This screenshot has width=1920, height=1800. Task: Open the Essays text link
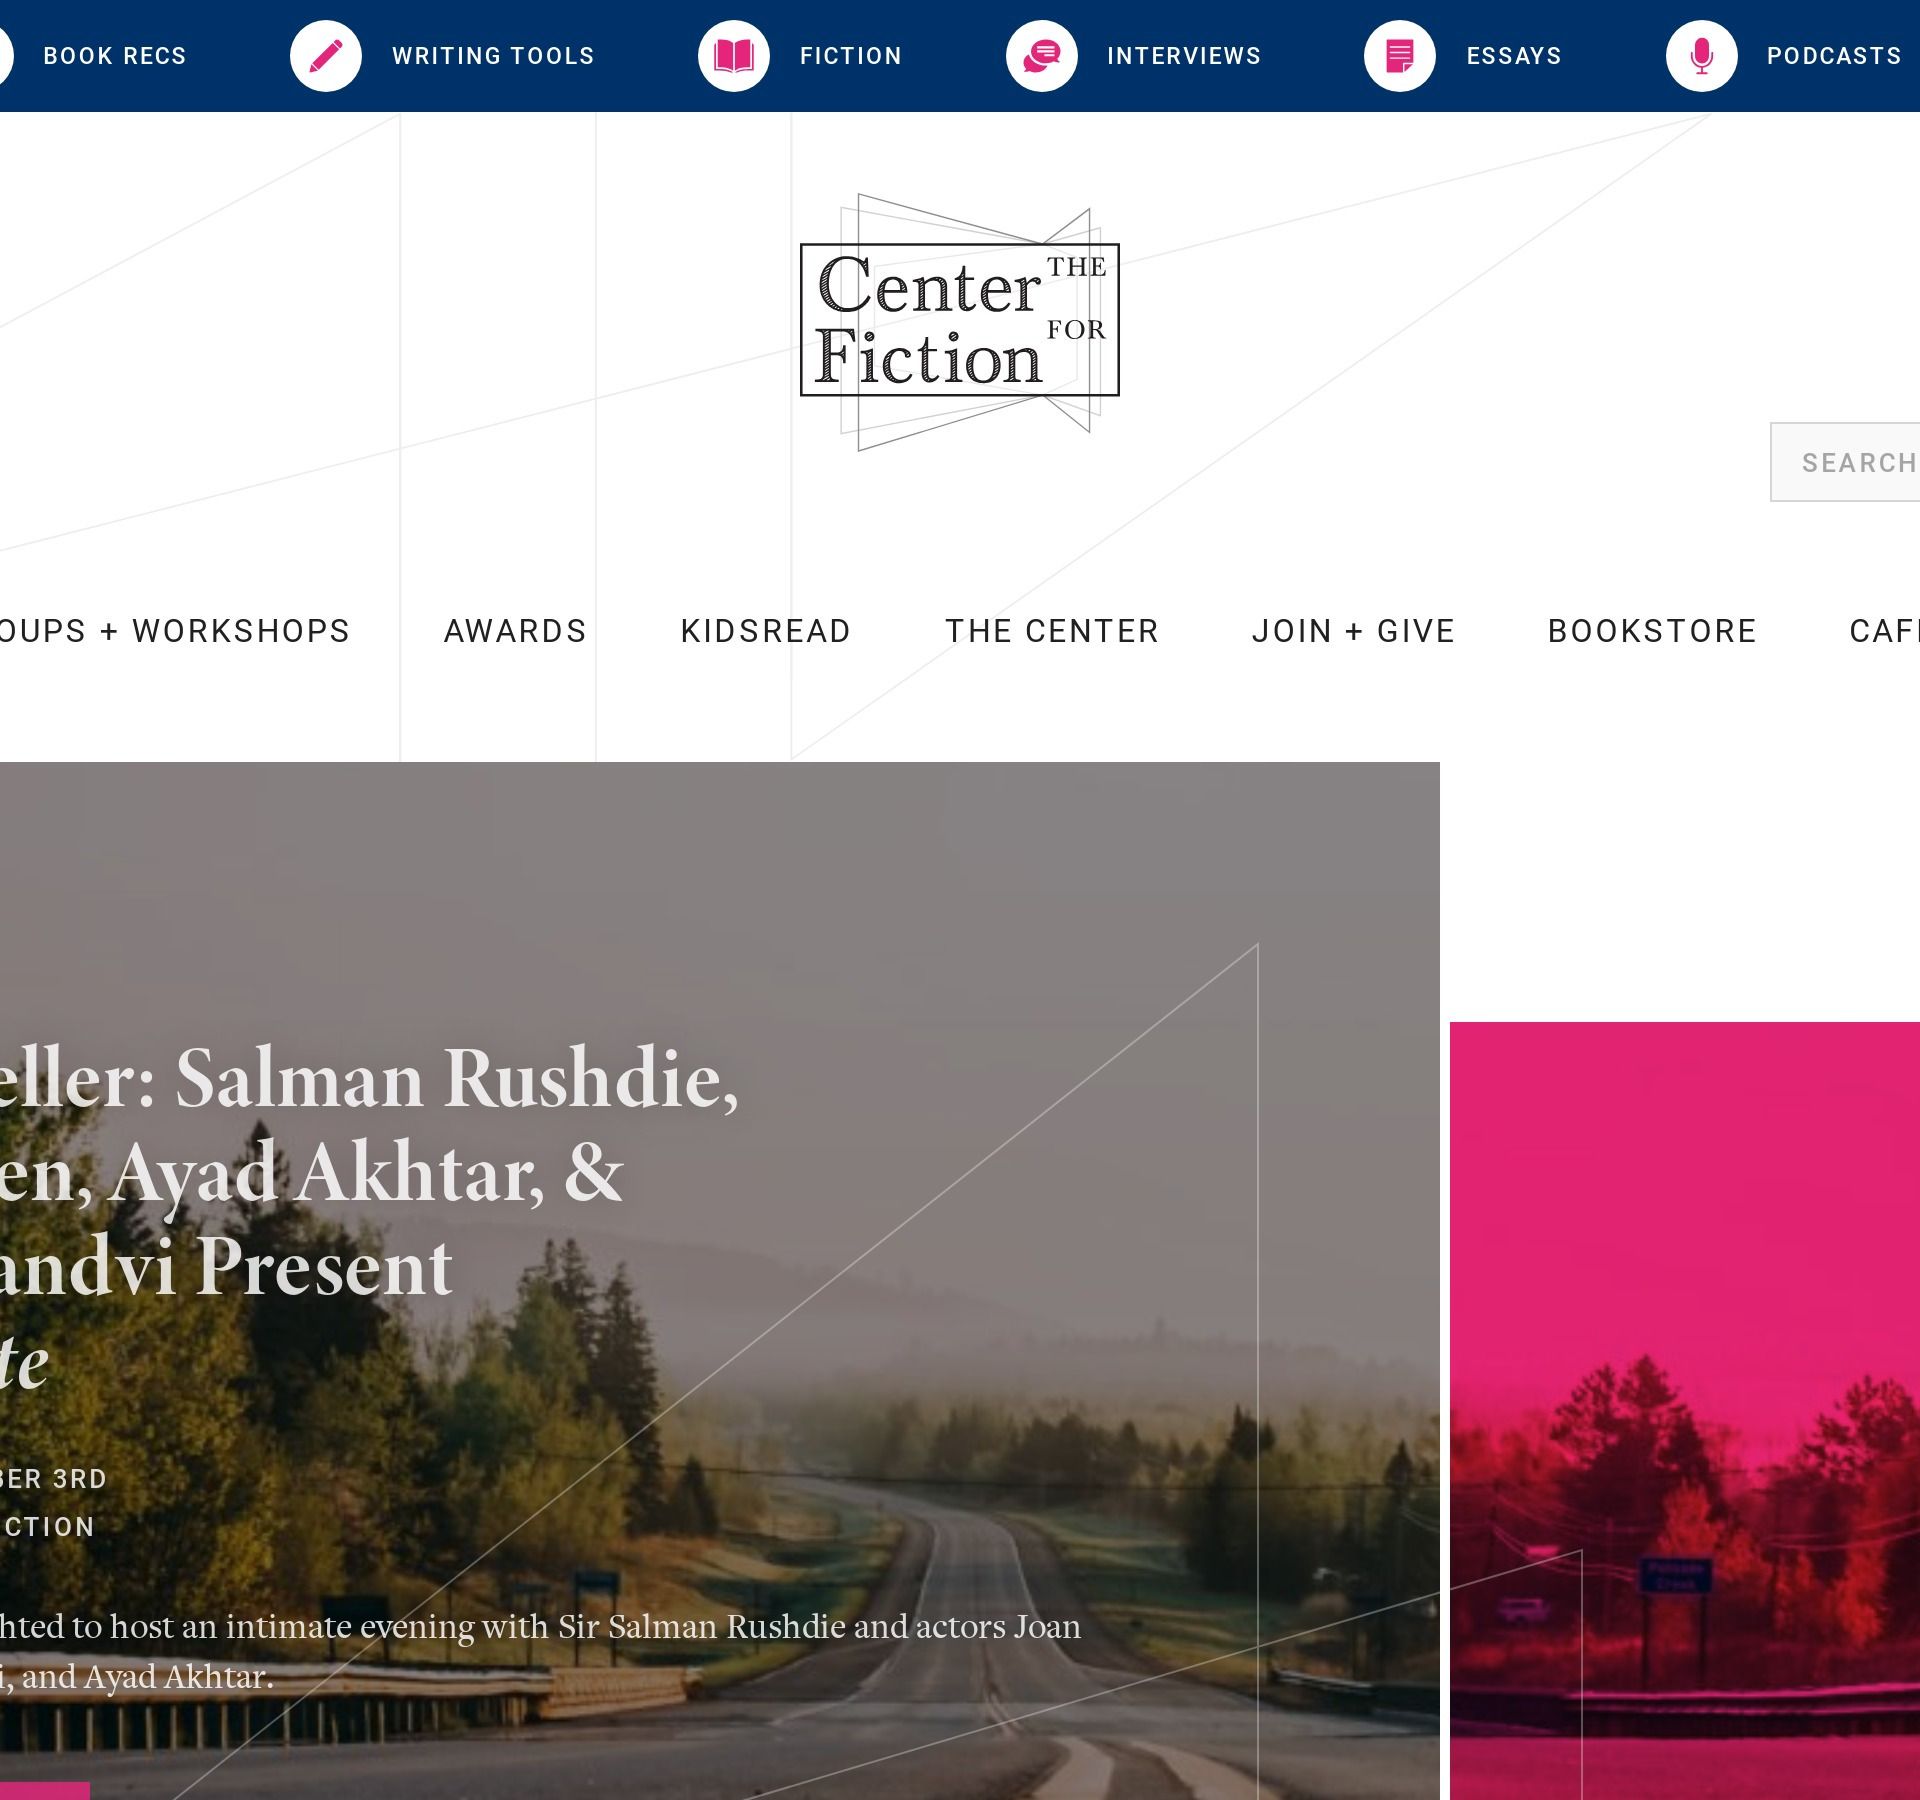coord(1514,56)
